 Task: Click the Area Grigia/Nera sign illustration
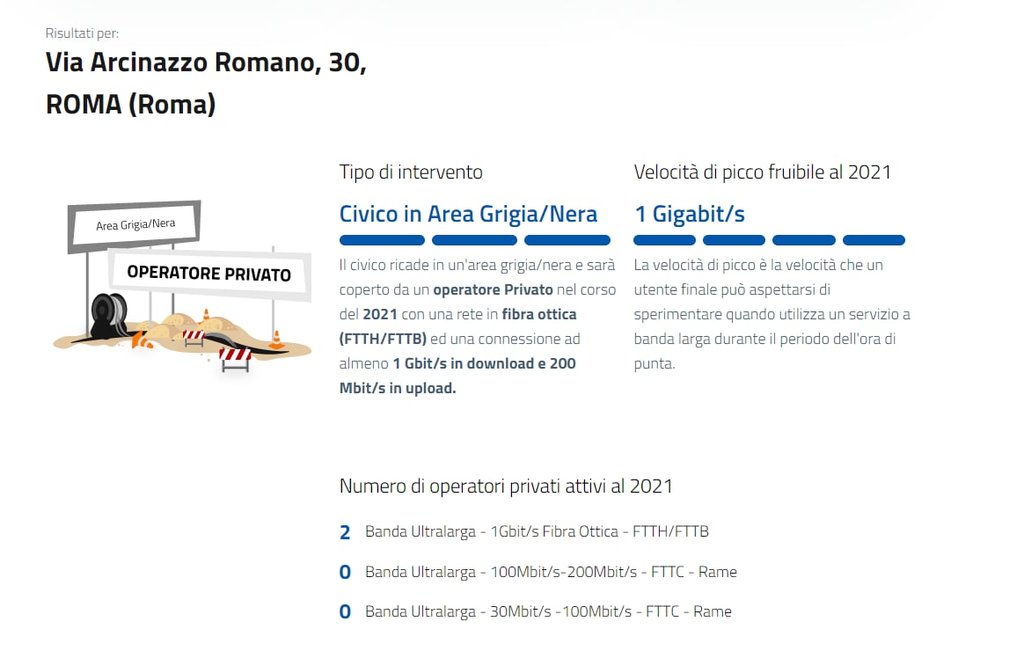135,225
